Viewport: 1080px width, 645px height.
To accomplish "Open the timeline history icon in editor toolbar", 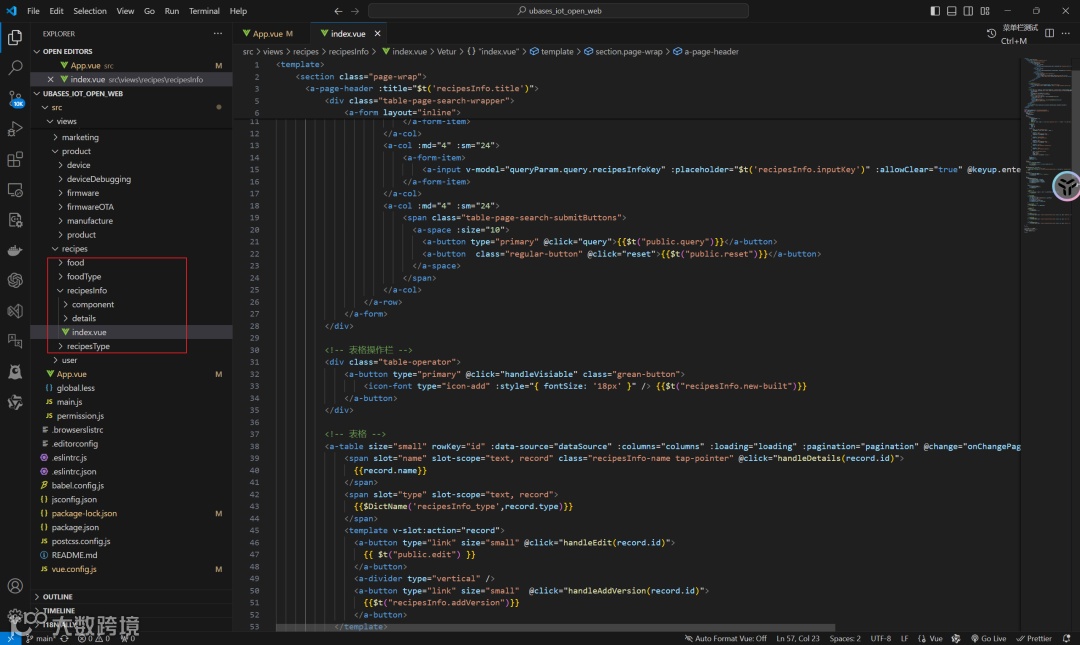I will (x=991, y=33).
